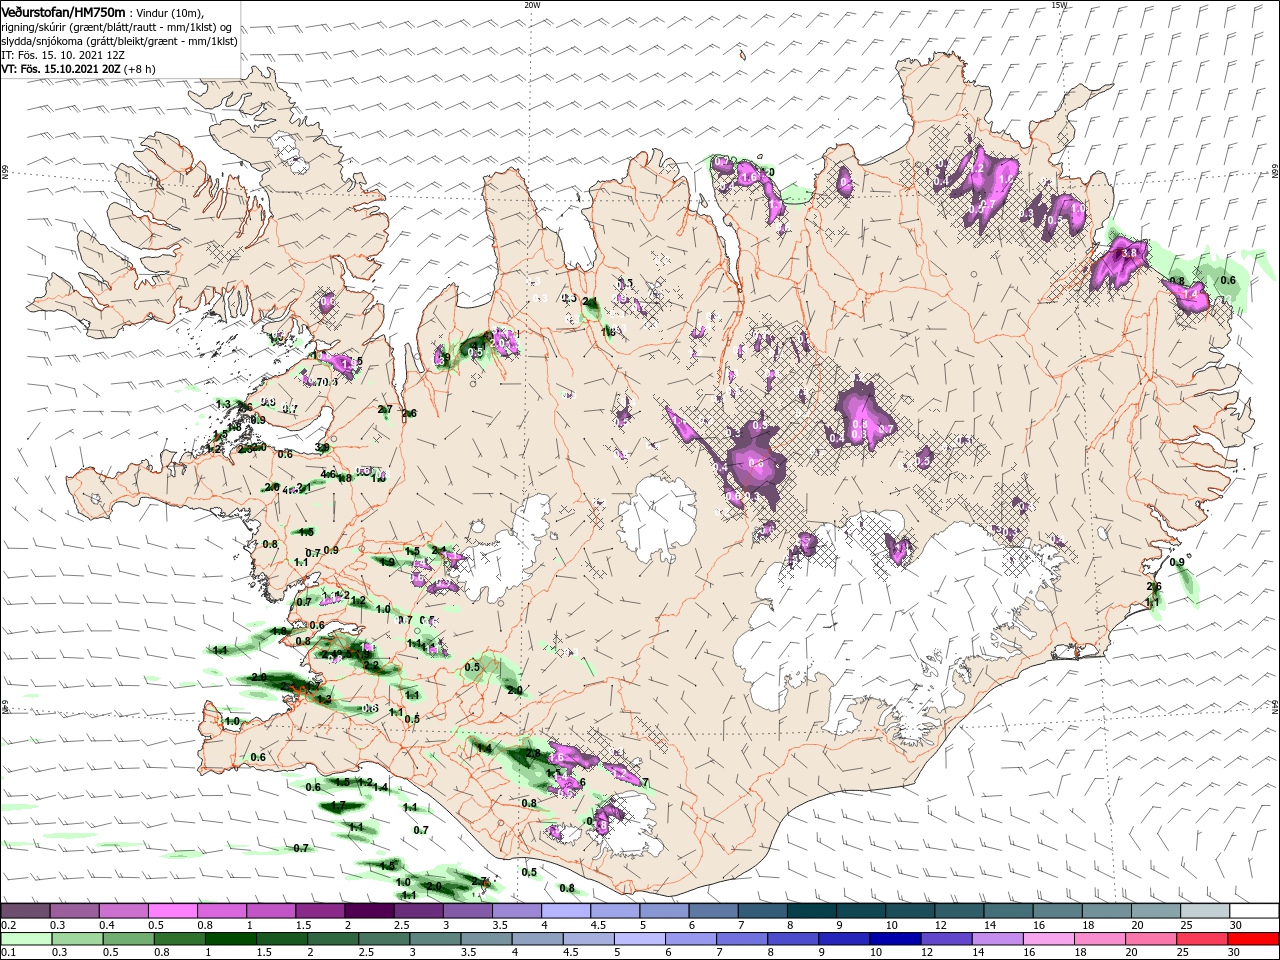
Task: Click the 20W longitude label at top
Action: (532, 5)
